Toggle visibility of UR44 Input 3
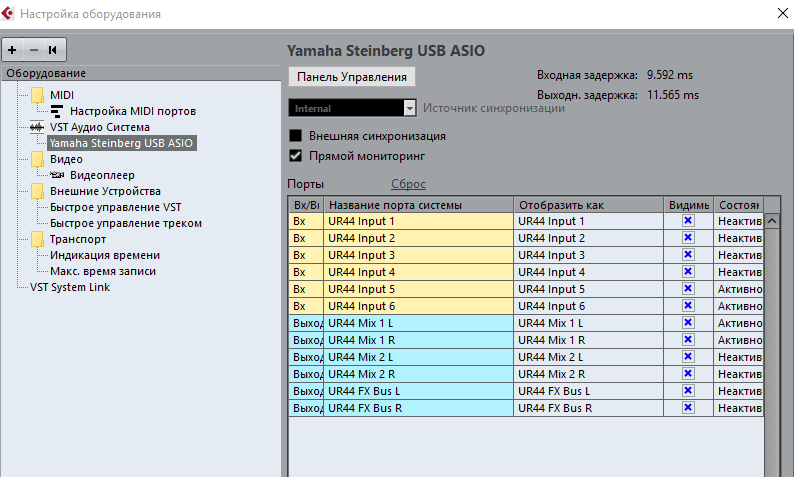Viewport: 794px width, 477px height. tap(688, 255)
